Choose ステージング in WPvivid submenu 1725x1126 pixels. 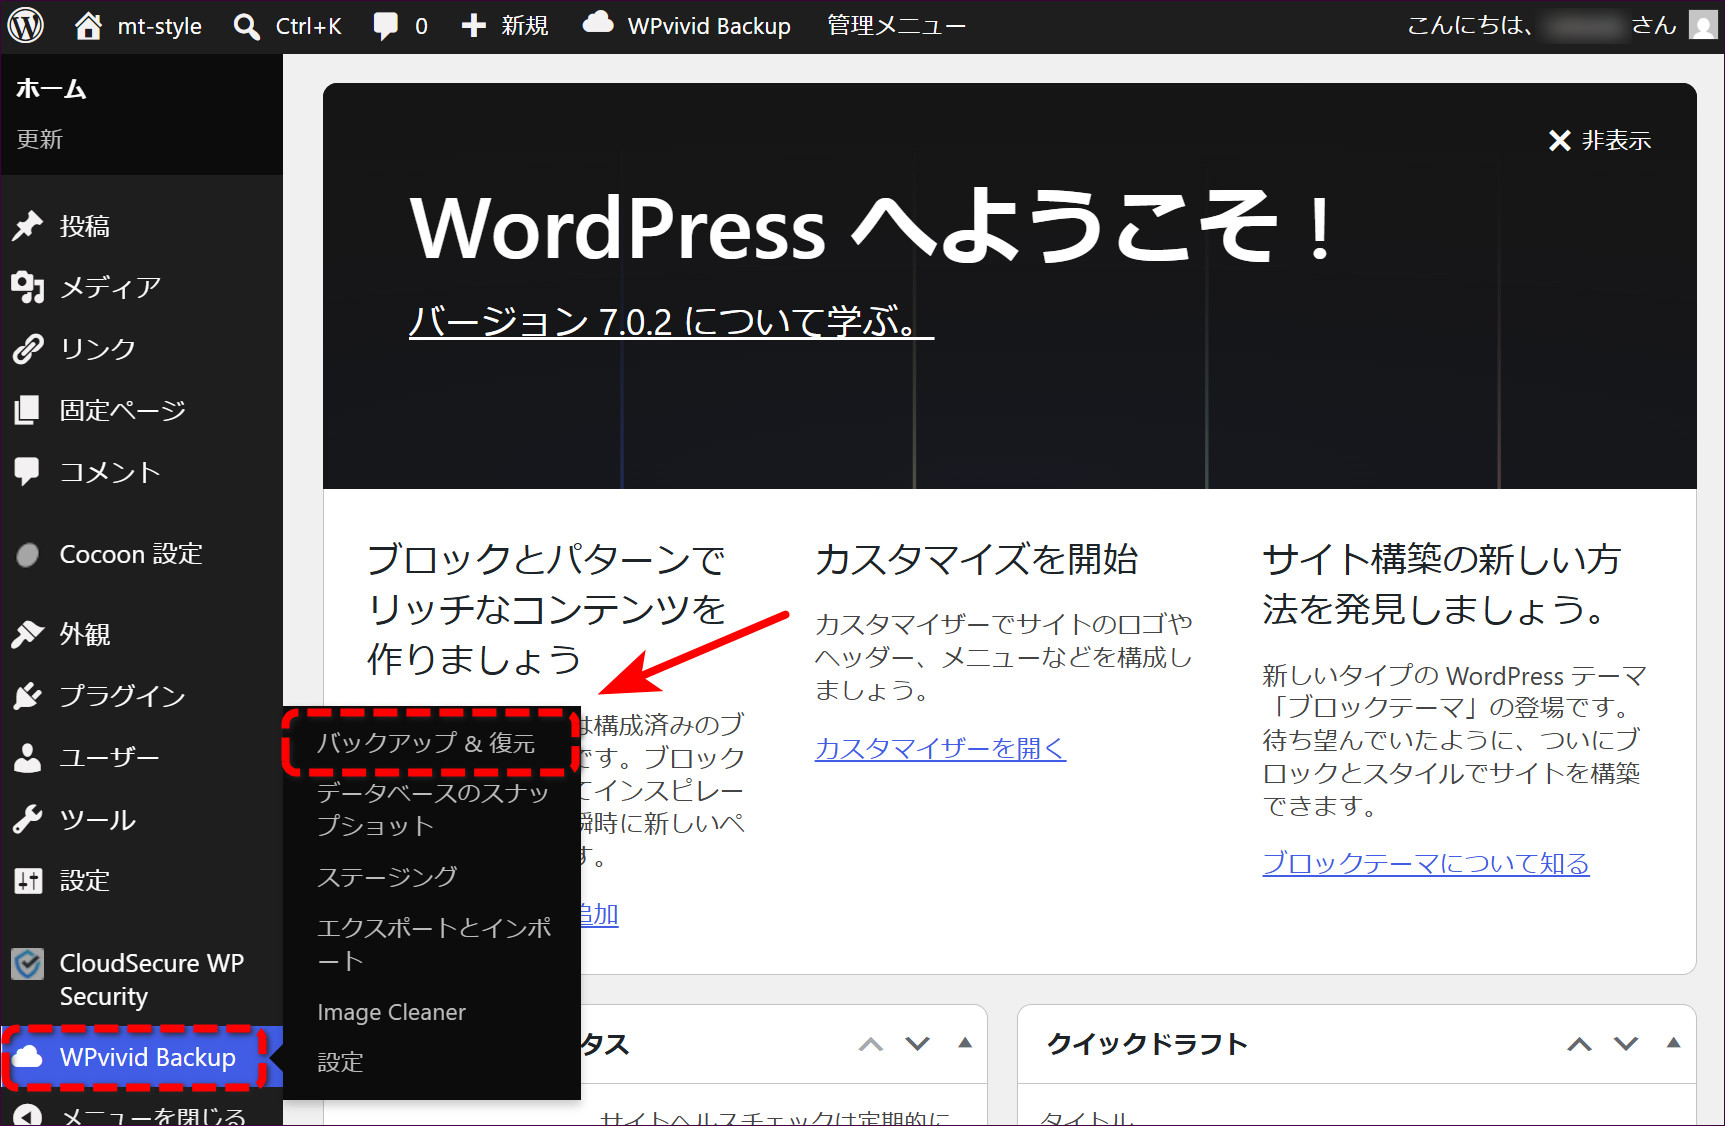click(x=388, y=877)
